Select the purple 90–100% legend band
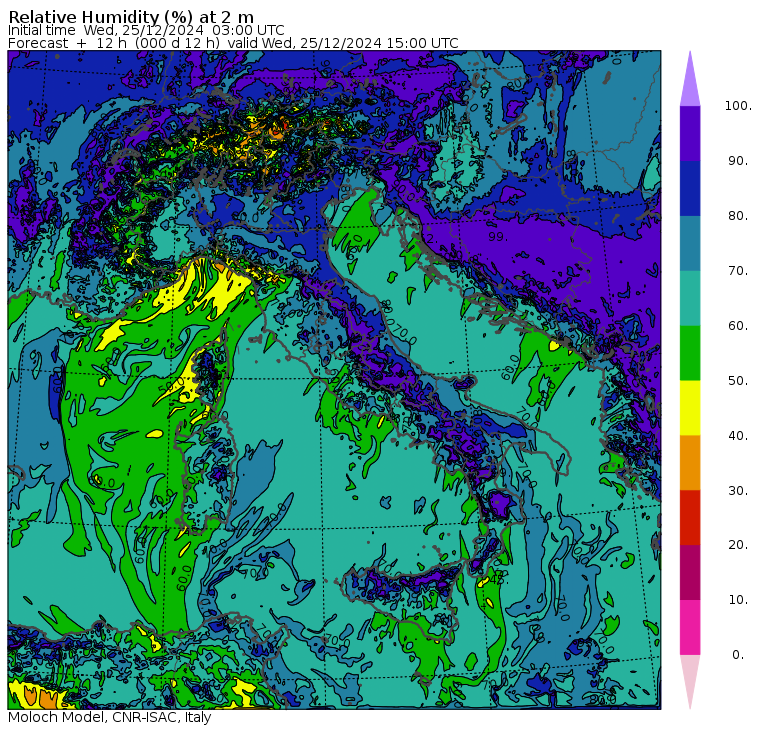 pyautogui.click(x=690, y=133)
